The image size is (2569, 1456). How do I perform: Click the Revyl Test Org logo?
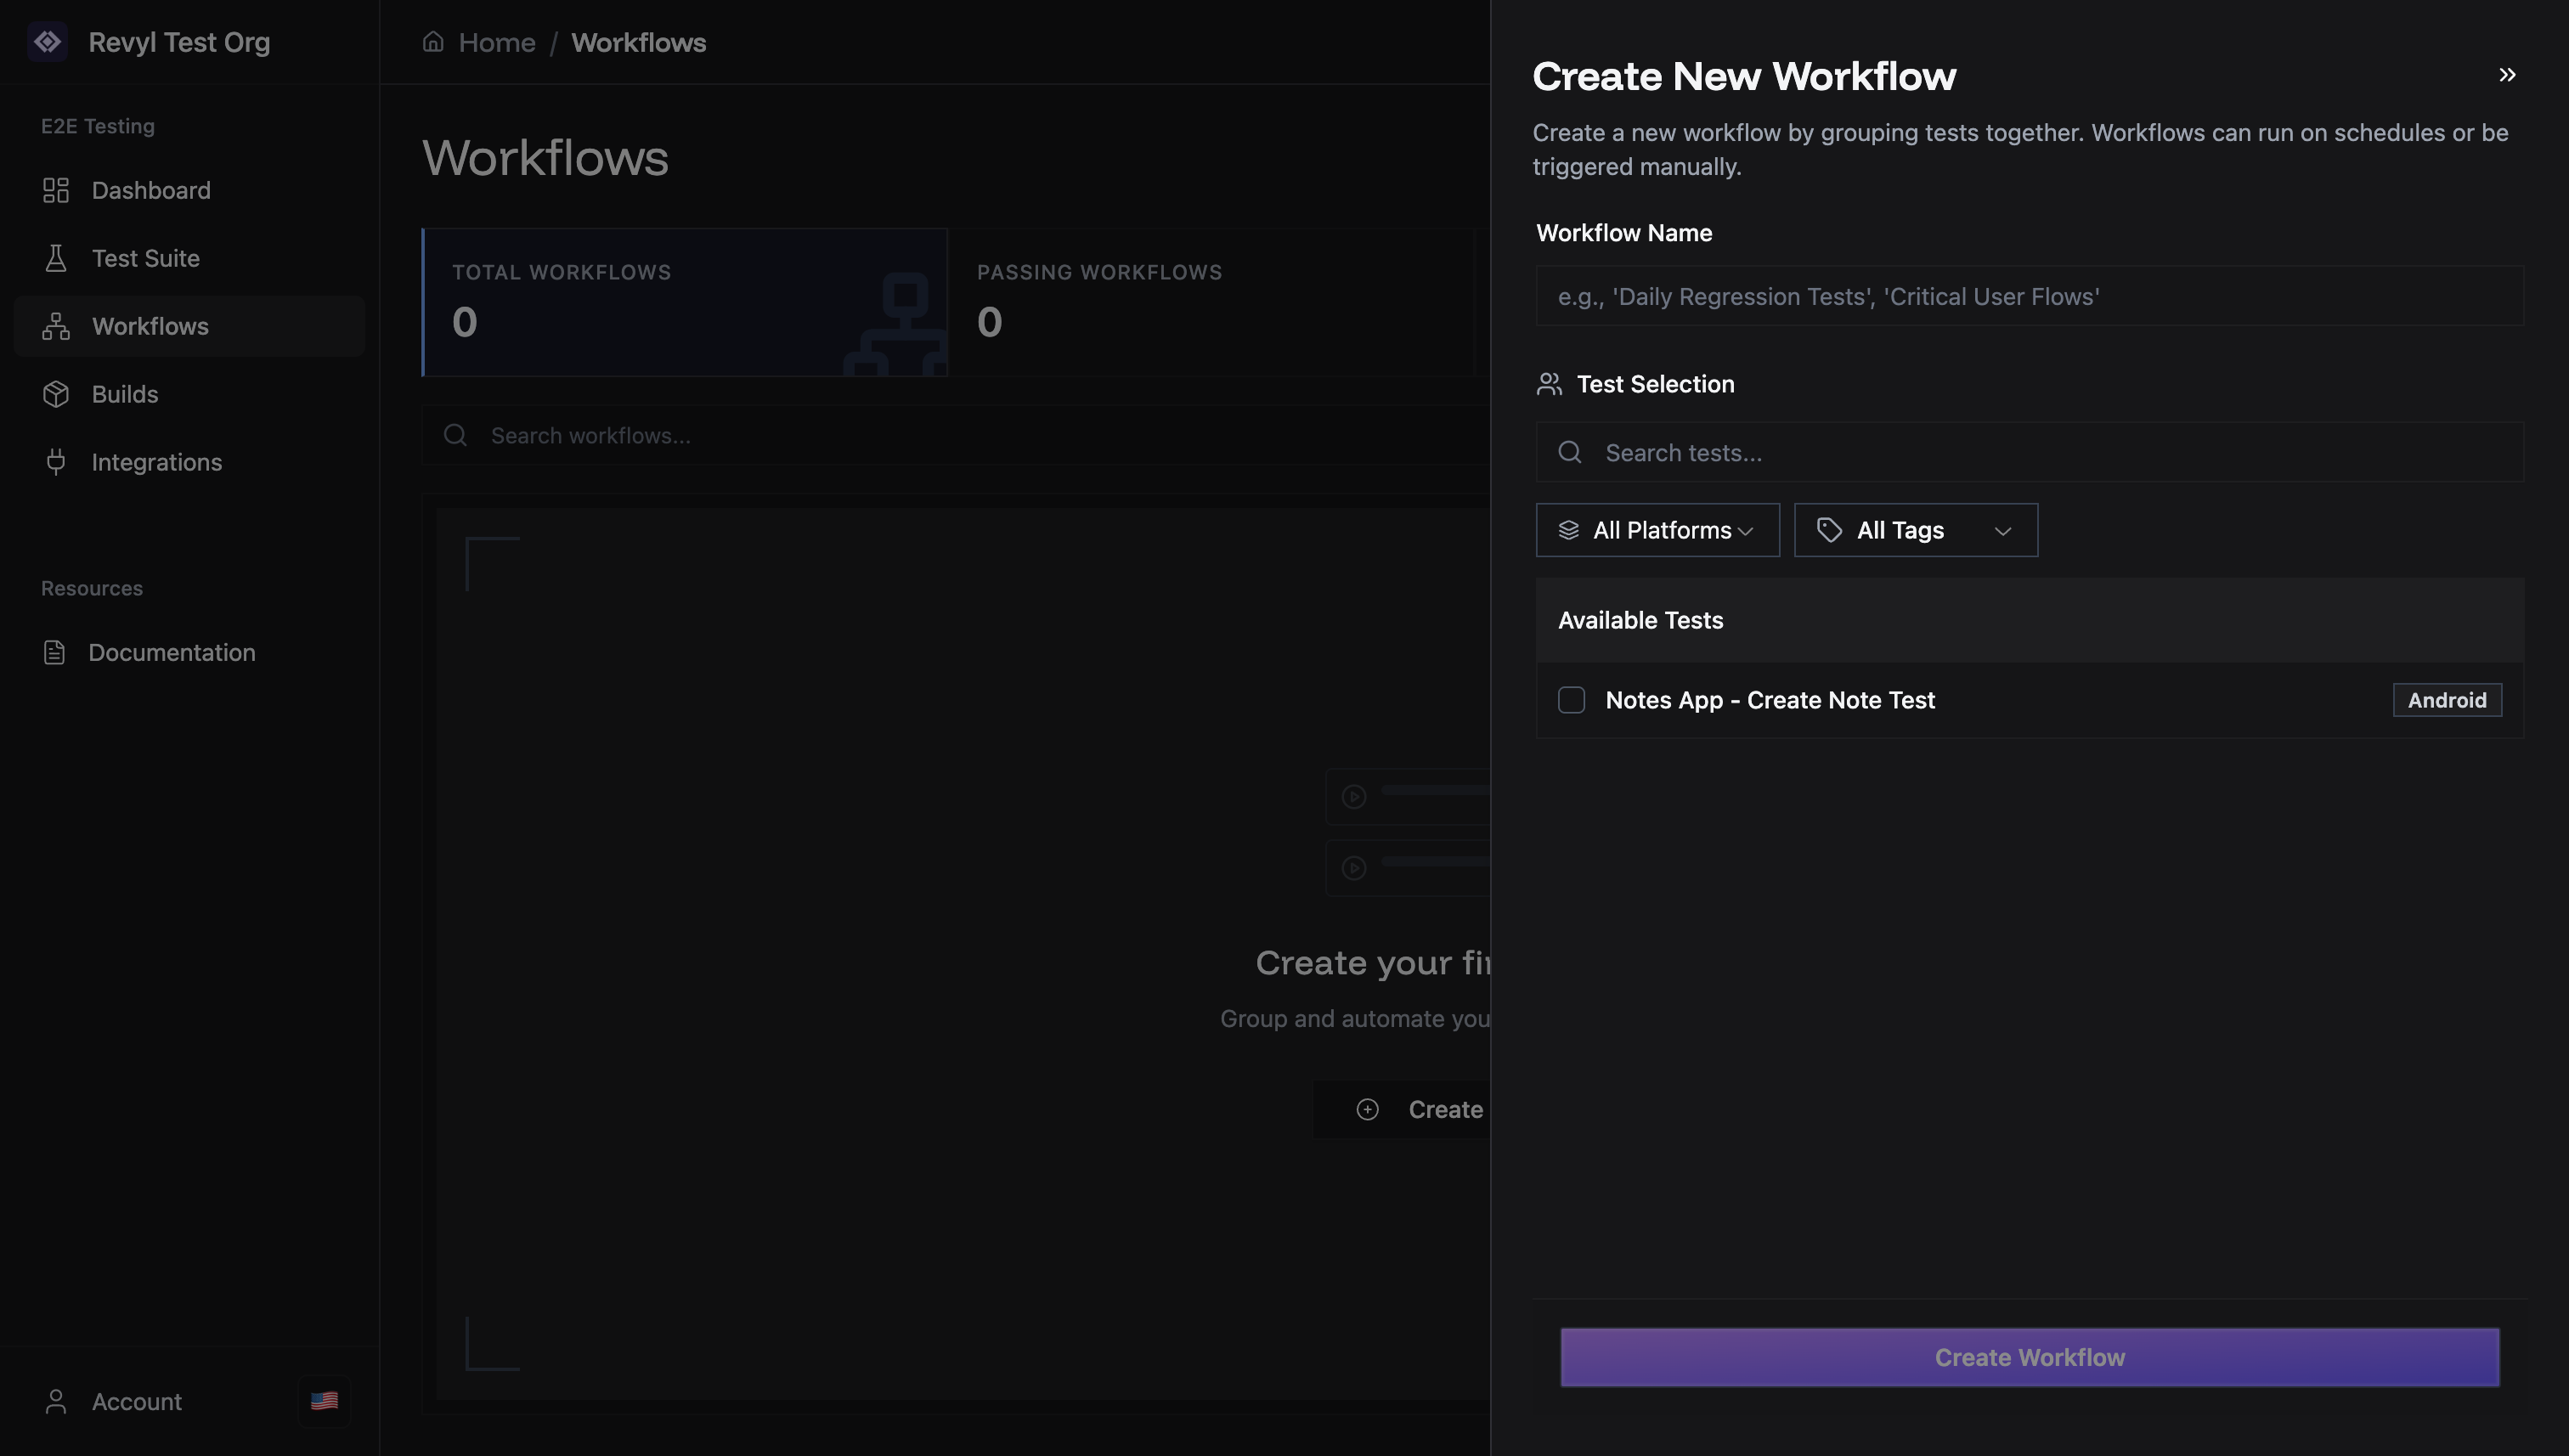[48, 42]
